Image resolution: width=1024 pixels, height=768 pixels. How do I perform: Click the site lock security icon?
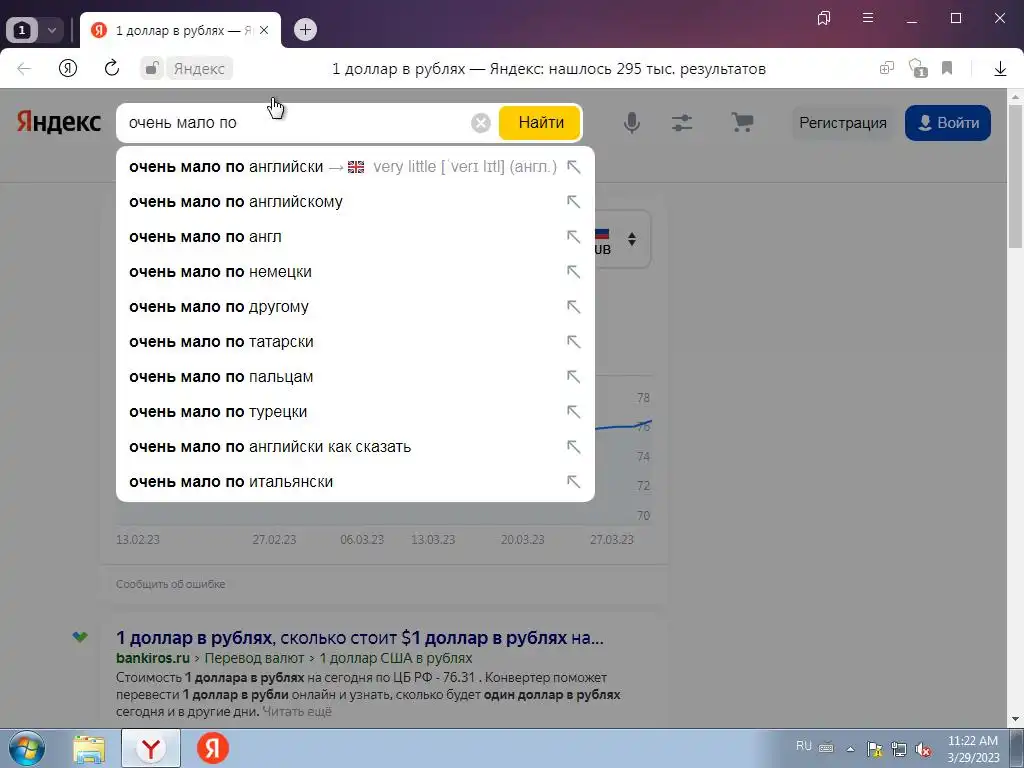coord(152,69)
